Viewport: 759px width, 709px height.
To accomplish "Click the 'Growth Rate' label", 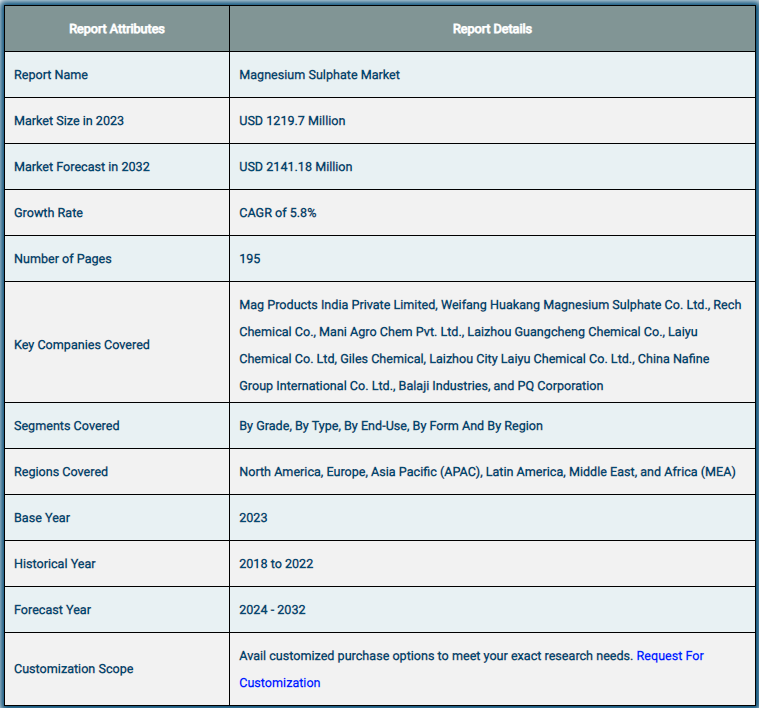I will [x=48, y=213].
